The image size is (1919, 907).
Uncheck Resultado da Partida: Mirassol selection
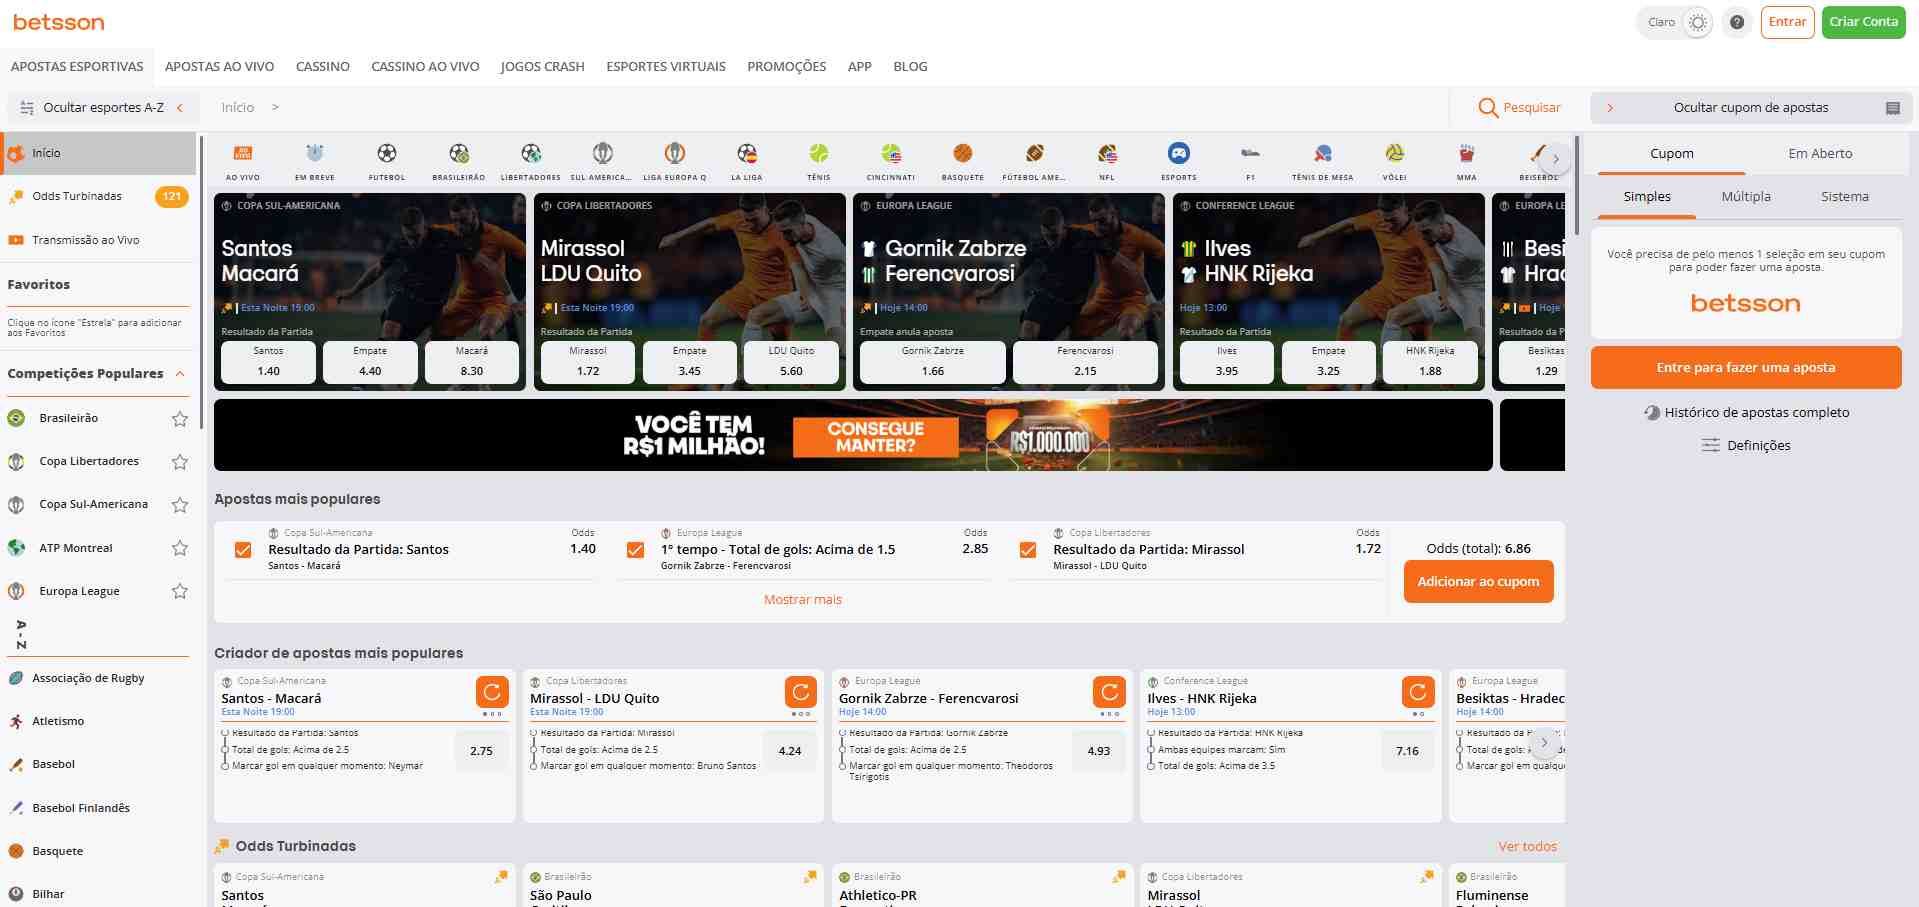point(1028,550)
